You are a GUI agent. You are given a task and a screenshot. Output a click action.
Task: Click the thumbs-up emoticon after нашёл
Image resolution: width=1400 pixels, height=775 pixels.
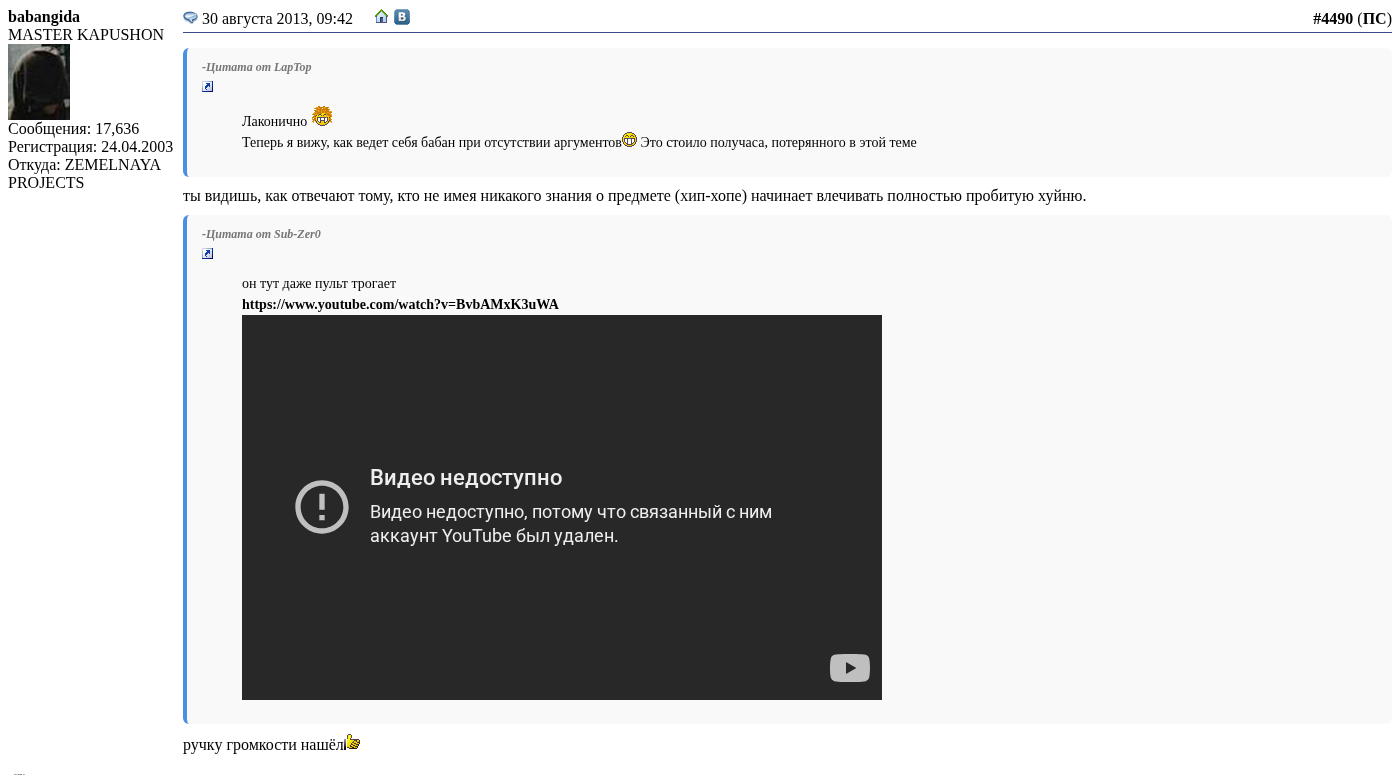(353, 742)
